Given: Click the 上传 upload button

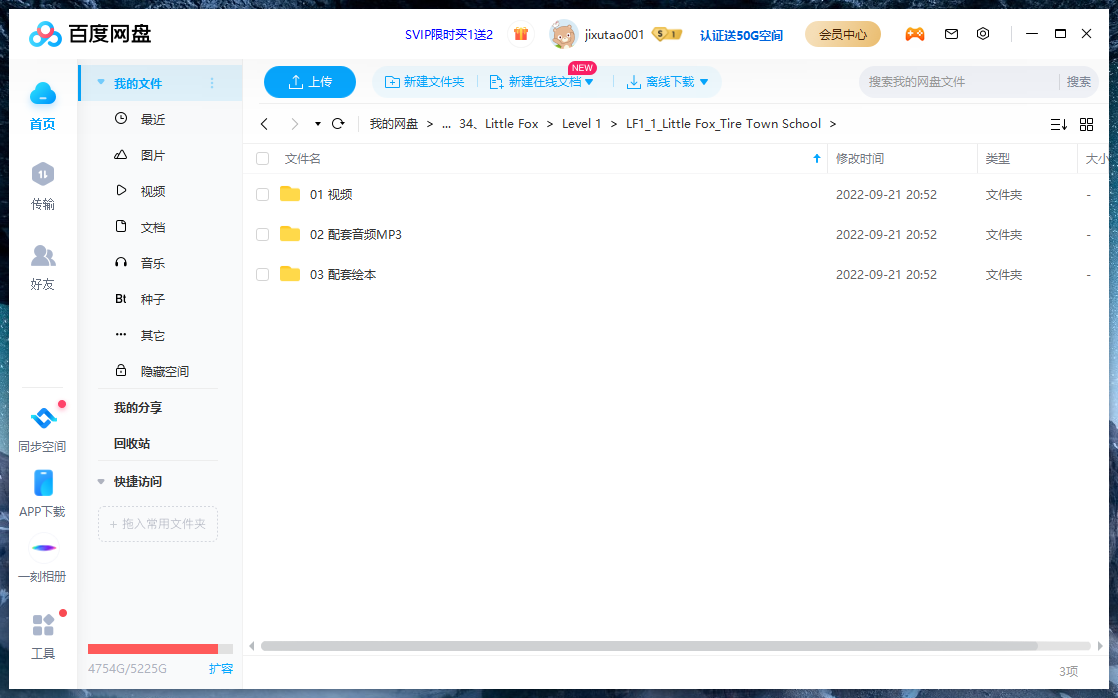Looking at the screenshot, I should click(310, 82).
